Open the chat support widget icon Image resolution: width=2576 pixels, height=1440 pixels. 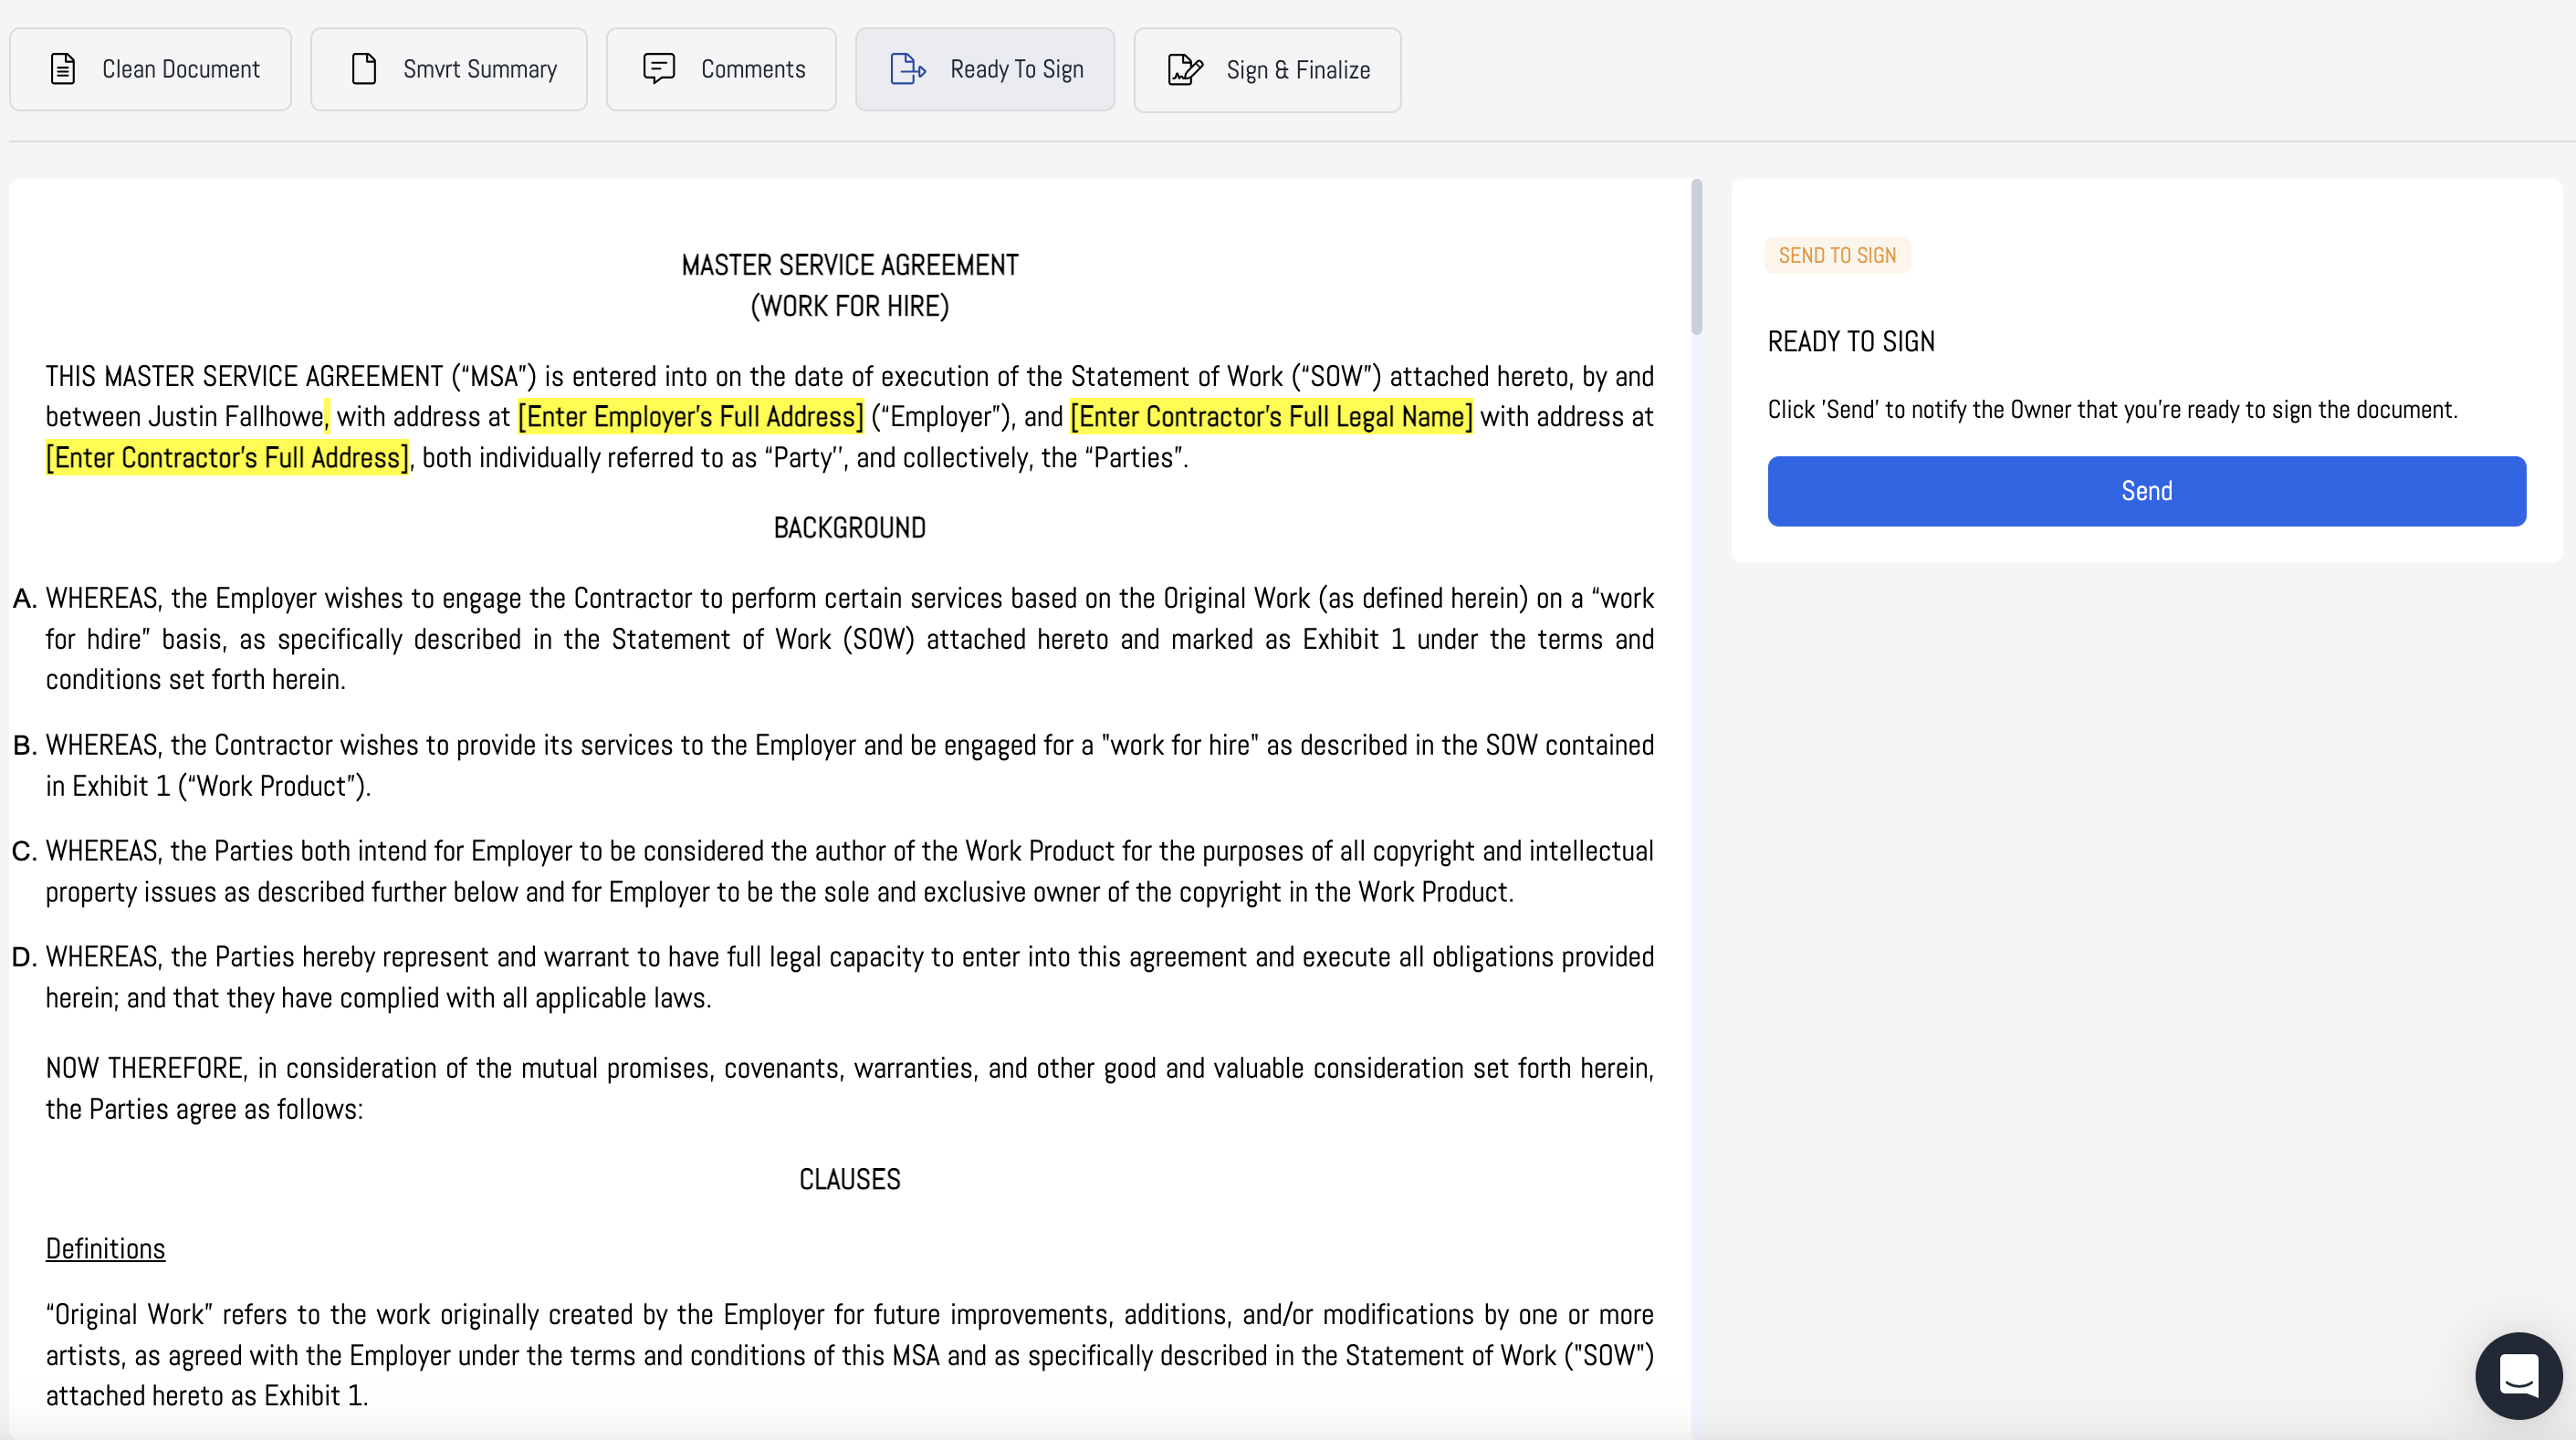coord(2518,1375)
